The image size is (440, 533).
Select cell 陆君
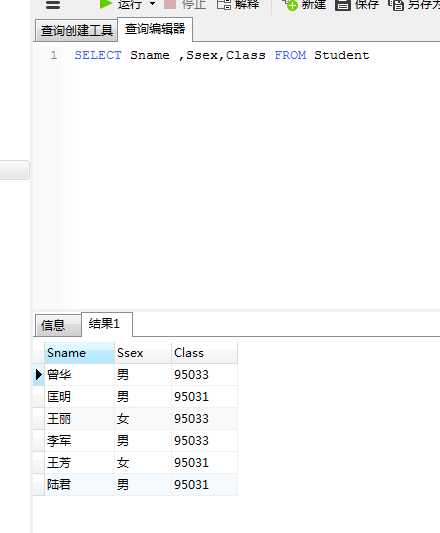[x=79, y=485]
